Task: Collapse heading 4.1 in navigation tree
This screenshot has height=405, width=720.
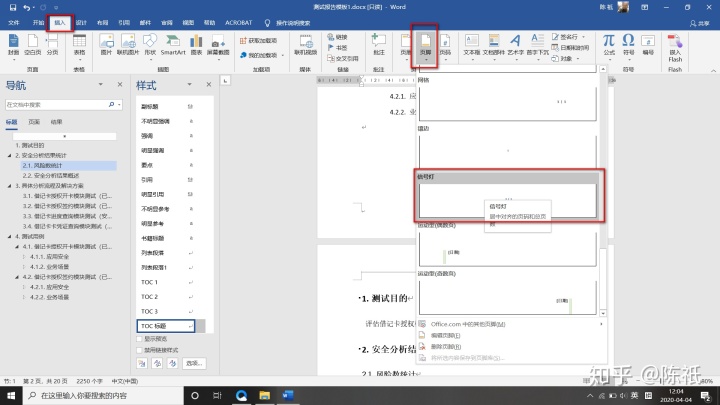Action: pyautogui.click(x=17, y=247)
